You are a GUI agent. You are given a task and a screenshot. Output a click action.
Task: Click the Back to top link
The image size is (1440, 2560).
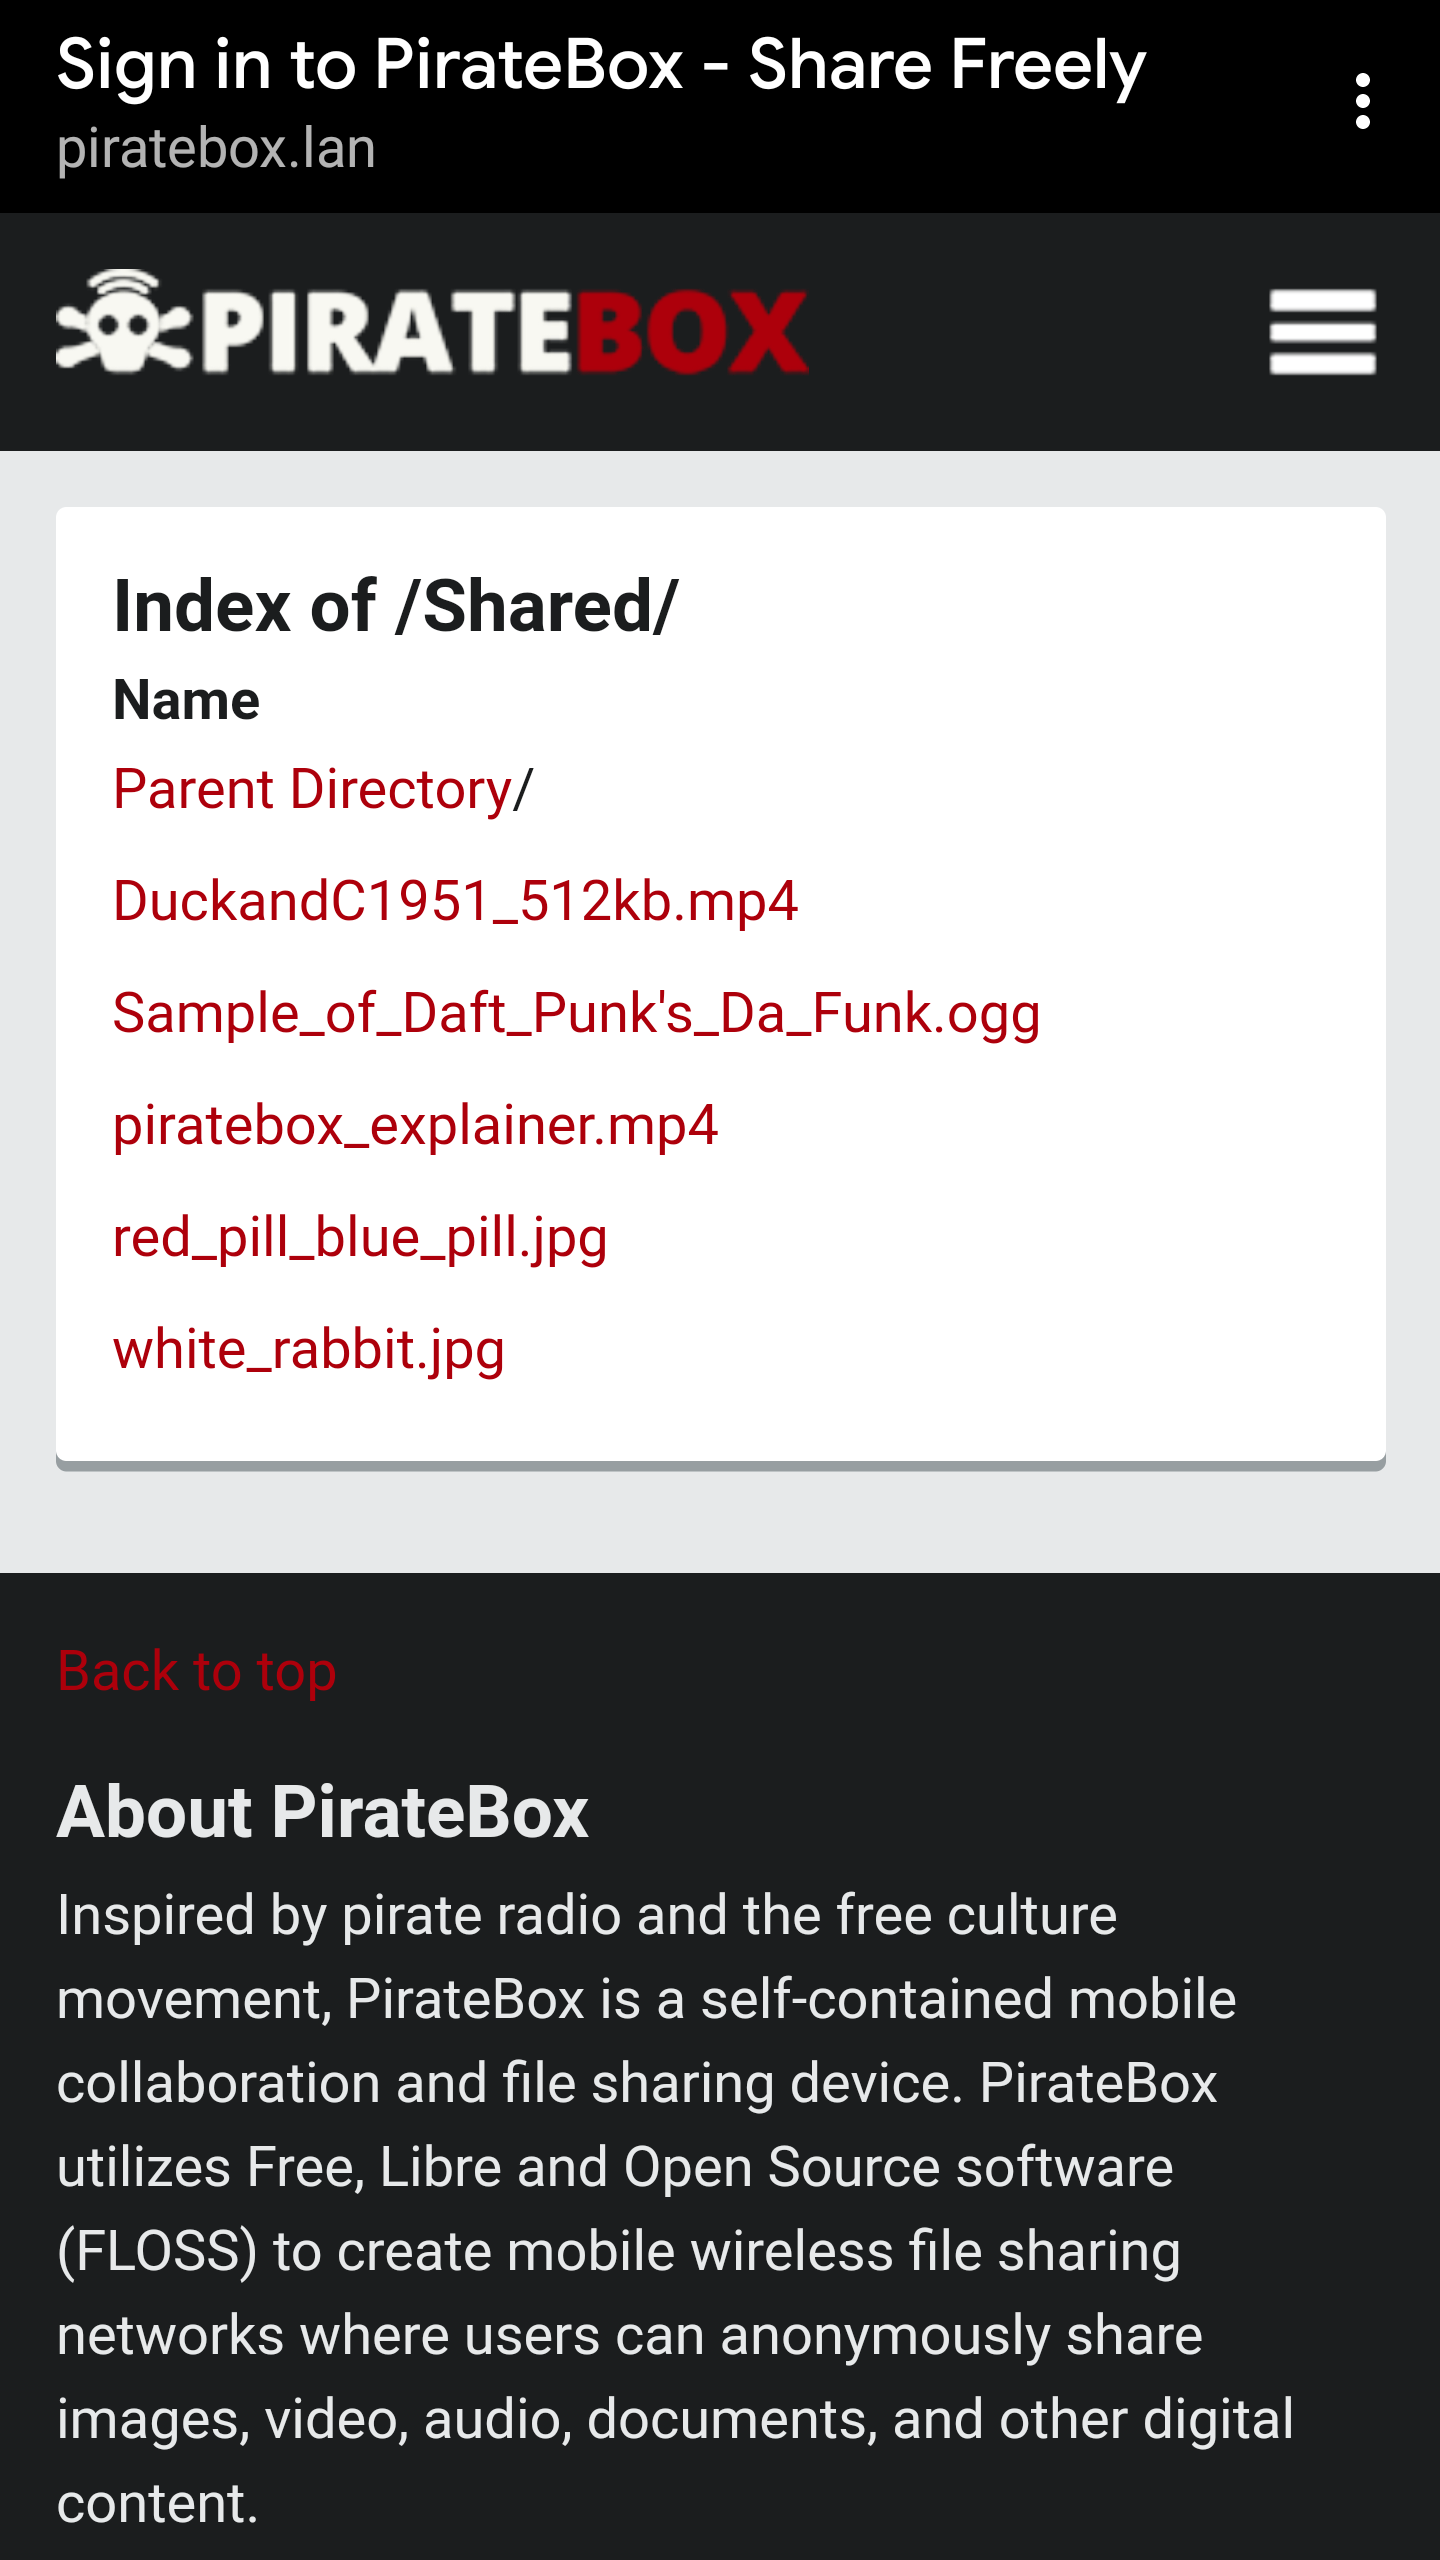point(197,1671)
